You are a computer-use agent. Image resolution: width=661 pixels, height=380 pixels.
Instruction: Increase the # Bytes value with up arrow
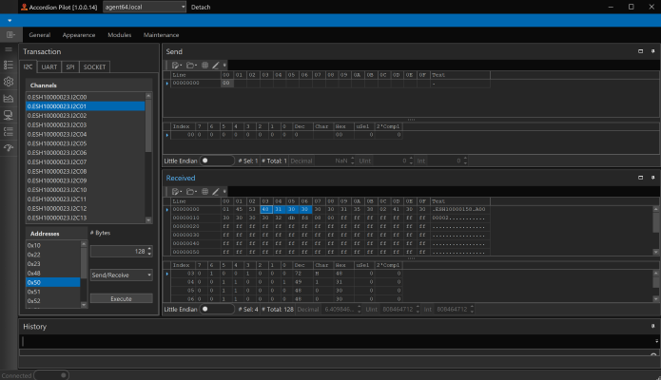tap(149, 249)
